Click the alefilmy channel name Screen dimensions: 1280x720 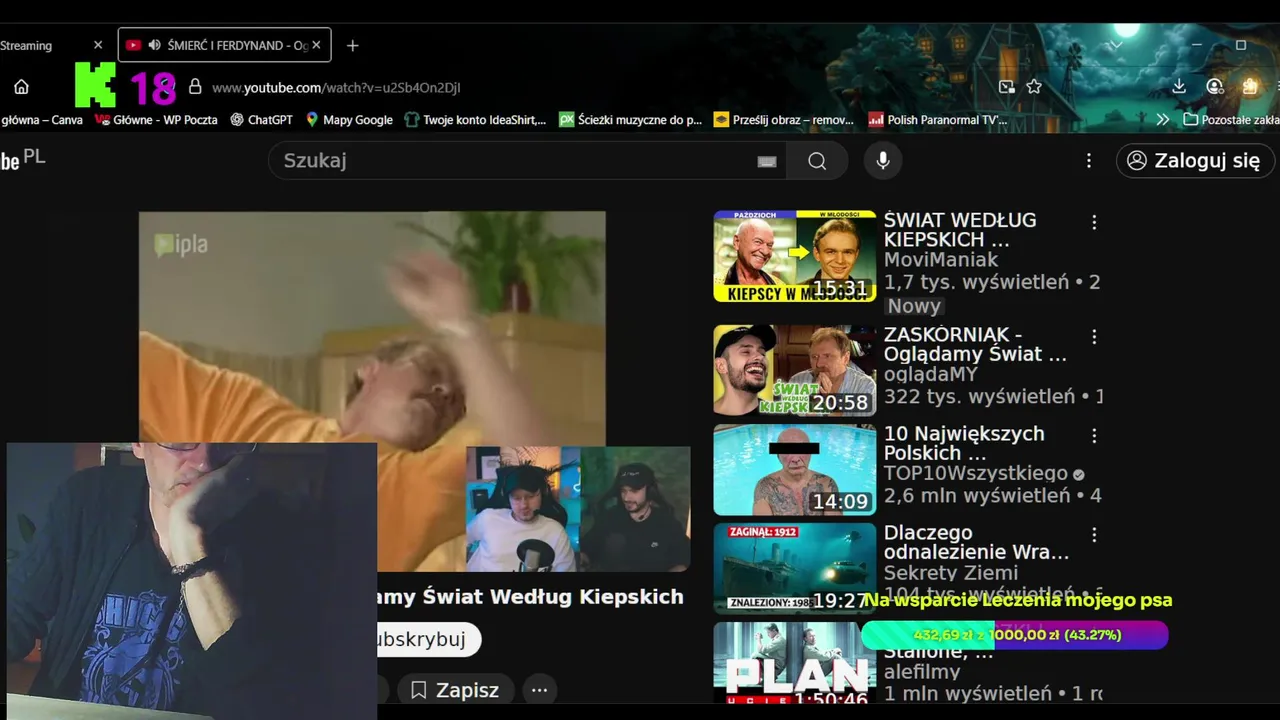923,673
